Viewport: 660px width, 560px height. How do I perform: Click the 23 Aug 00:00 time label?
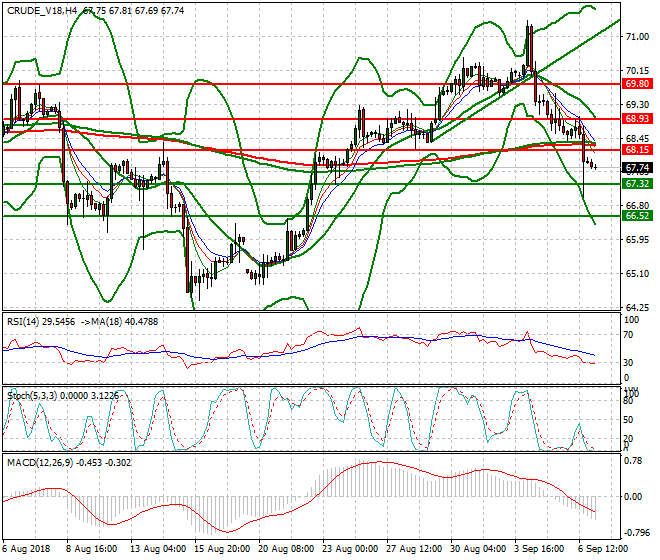pyautogui.click(x=350, y=549)
